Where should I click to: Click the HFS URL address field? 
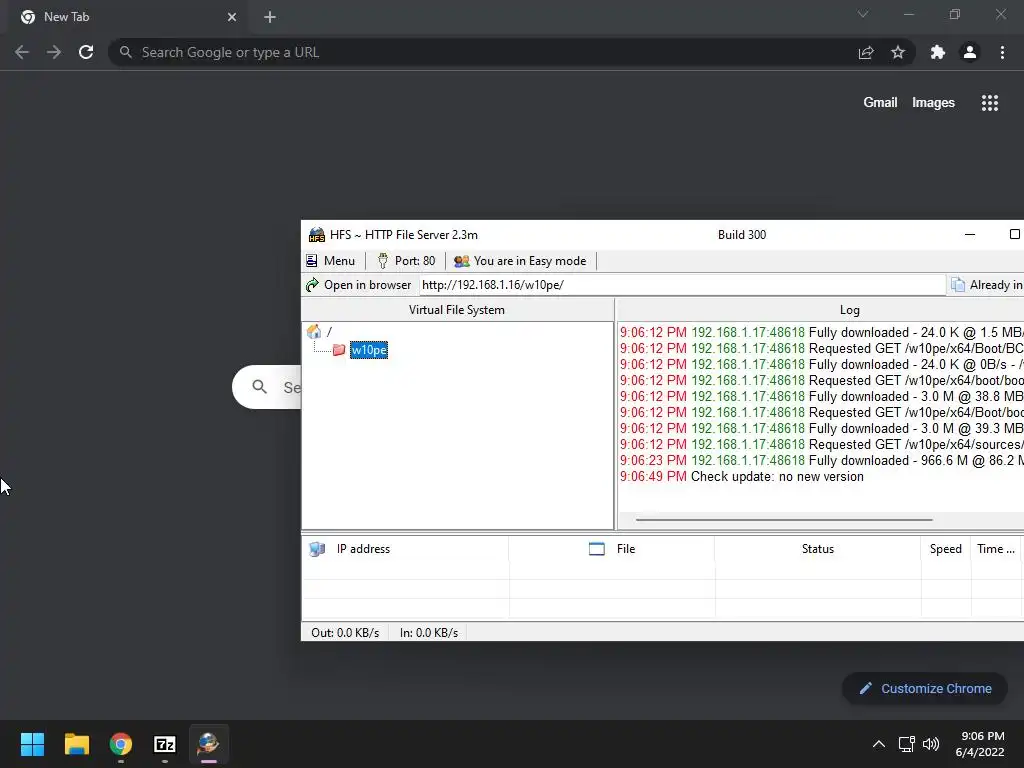pyautogui.click(x=682, y=285)
